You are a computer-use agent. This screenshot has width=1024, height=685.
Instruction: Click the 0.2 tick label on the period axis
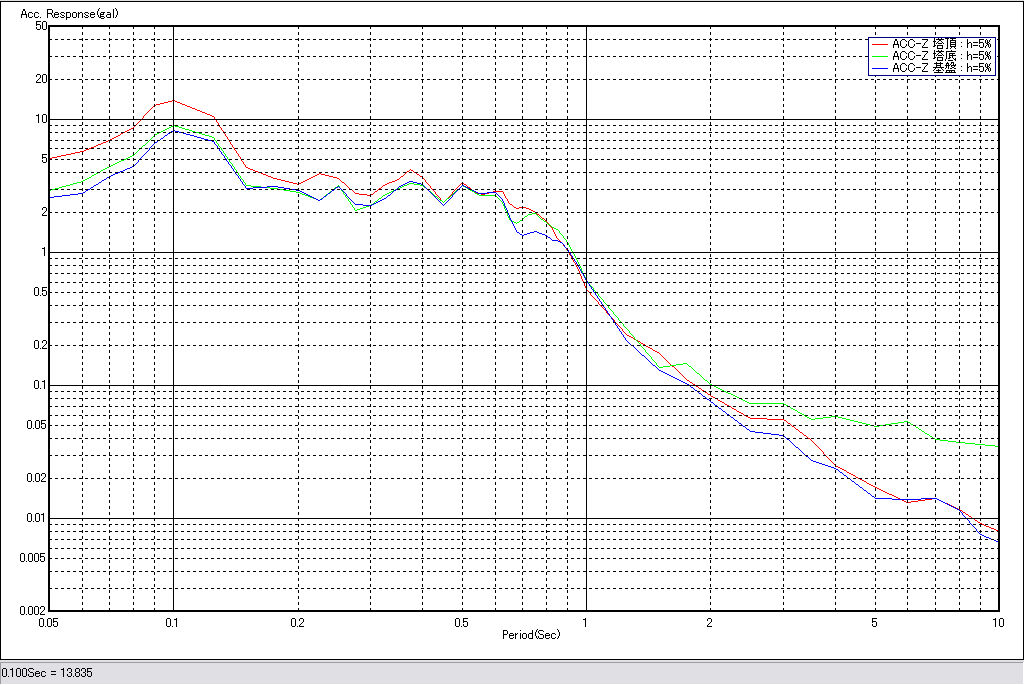pyautogui.click(x=297, y=622)
